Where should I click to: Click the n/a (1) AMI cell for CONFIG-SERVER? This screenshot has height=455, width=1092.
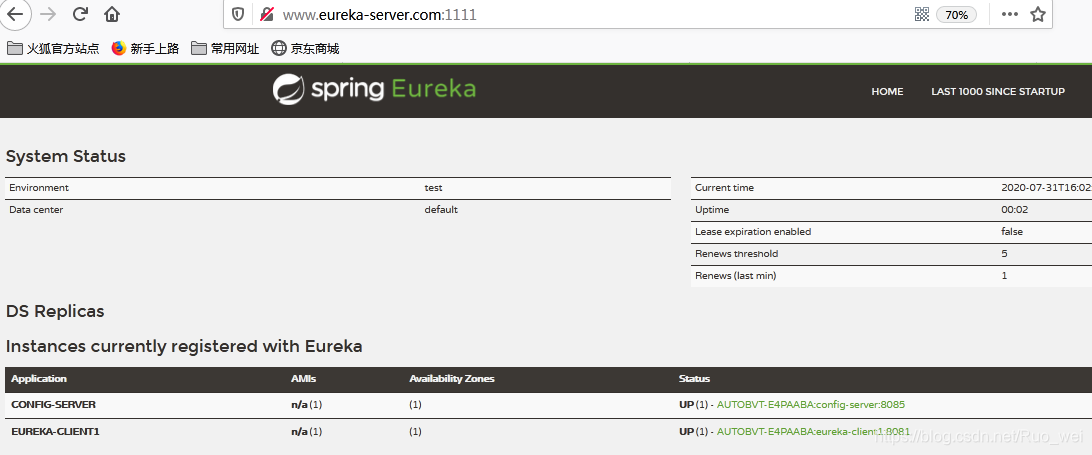[306, 404]
